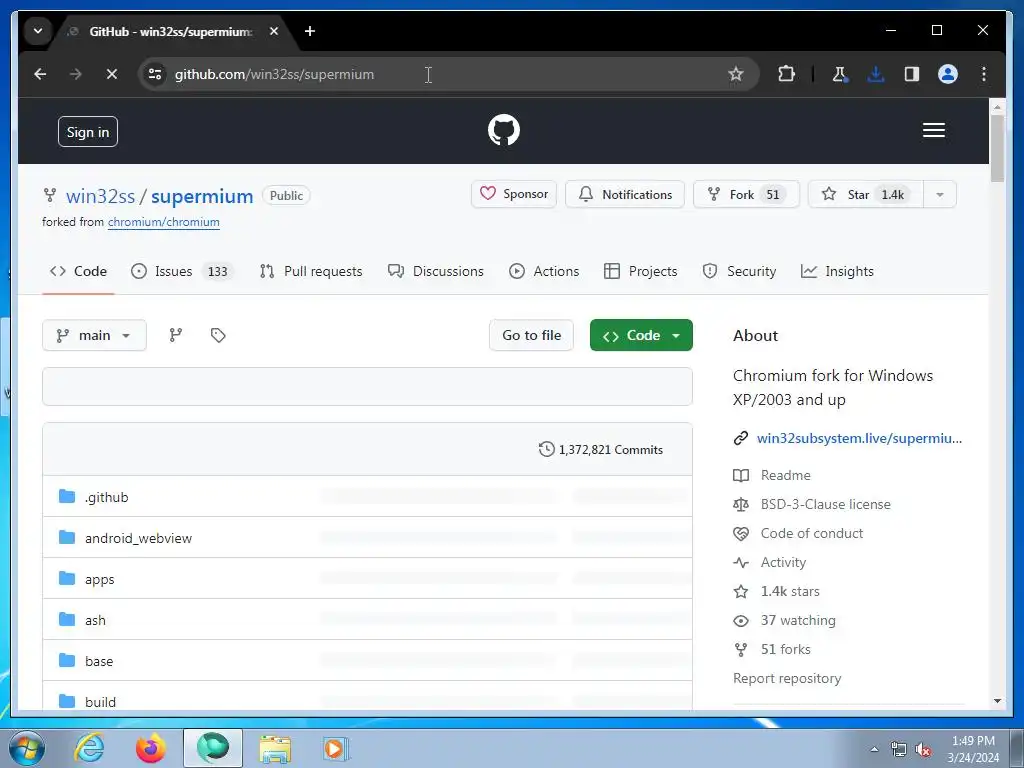The width and height of the screenshot is (1024, 768).
Task: Select the Code tab
Action: pyautogui.click(x=78, y=271)
